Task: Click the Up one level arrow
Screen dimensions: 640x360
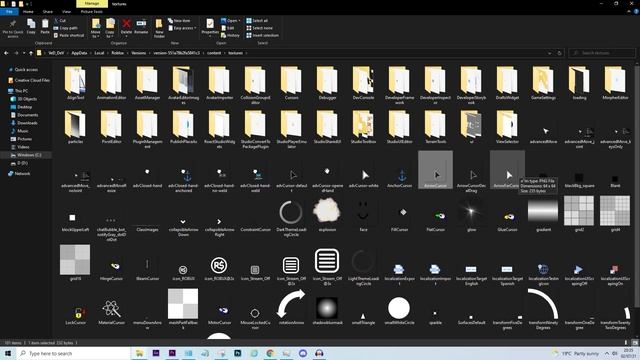Action: 31,53
